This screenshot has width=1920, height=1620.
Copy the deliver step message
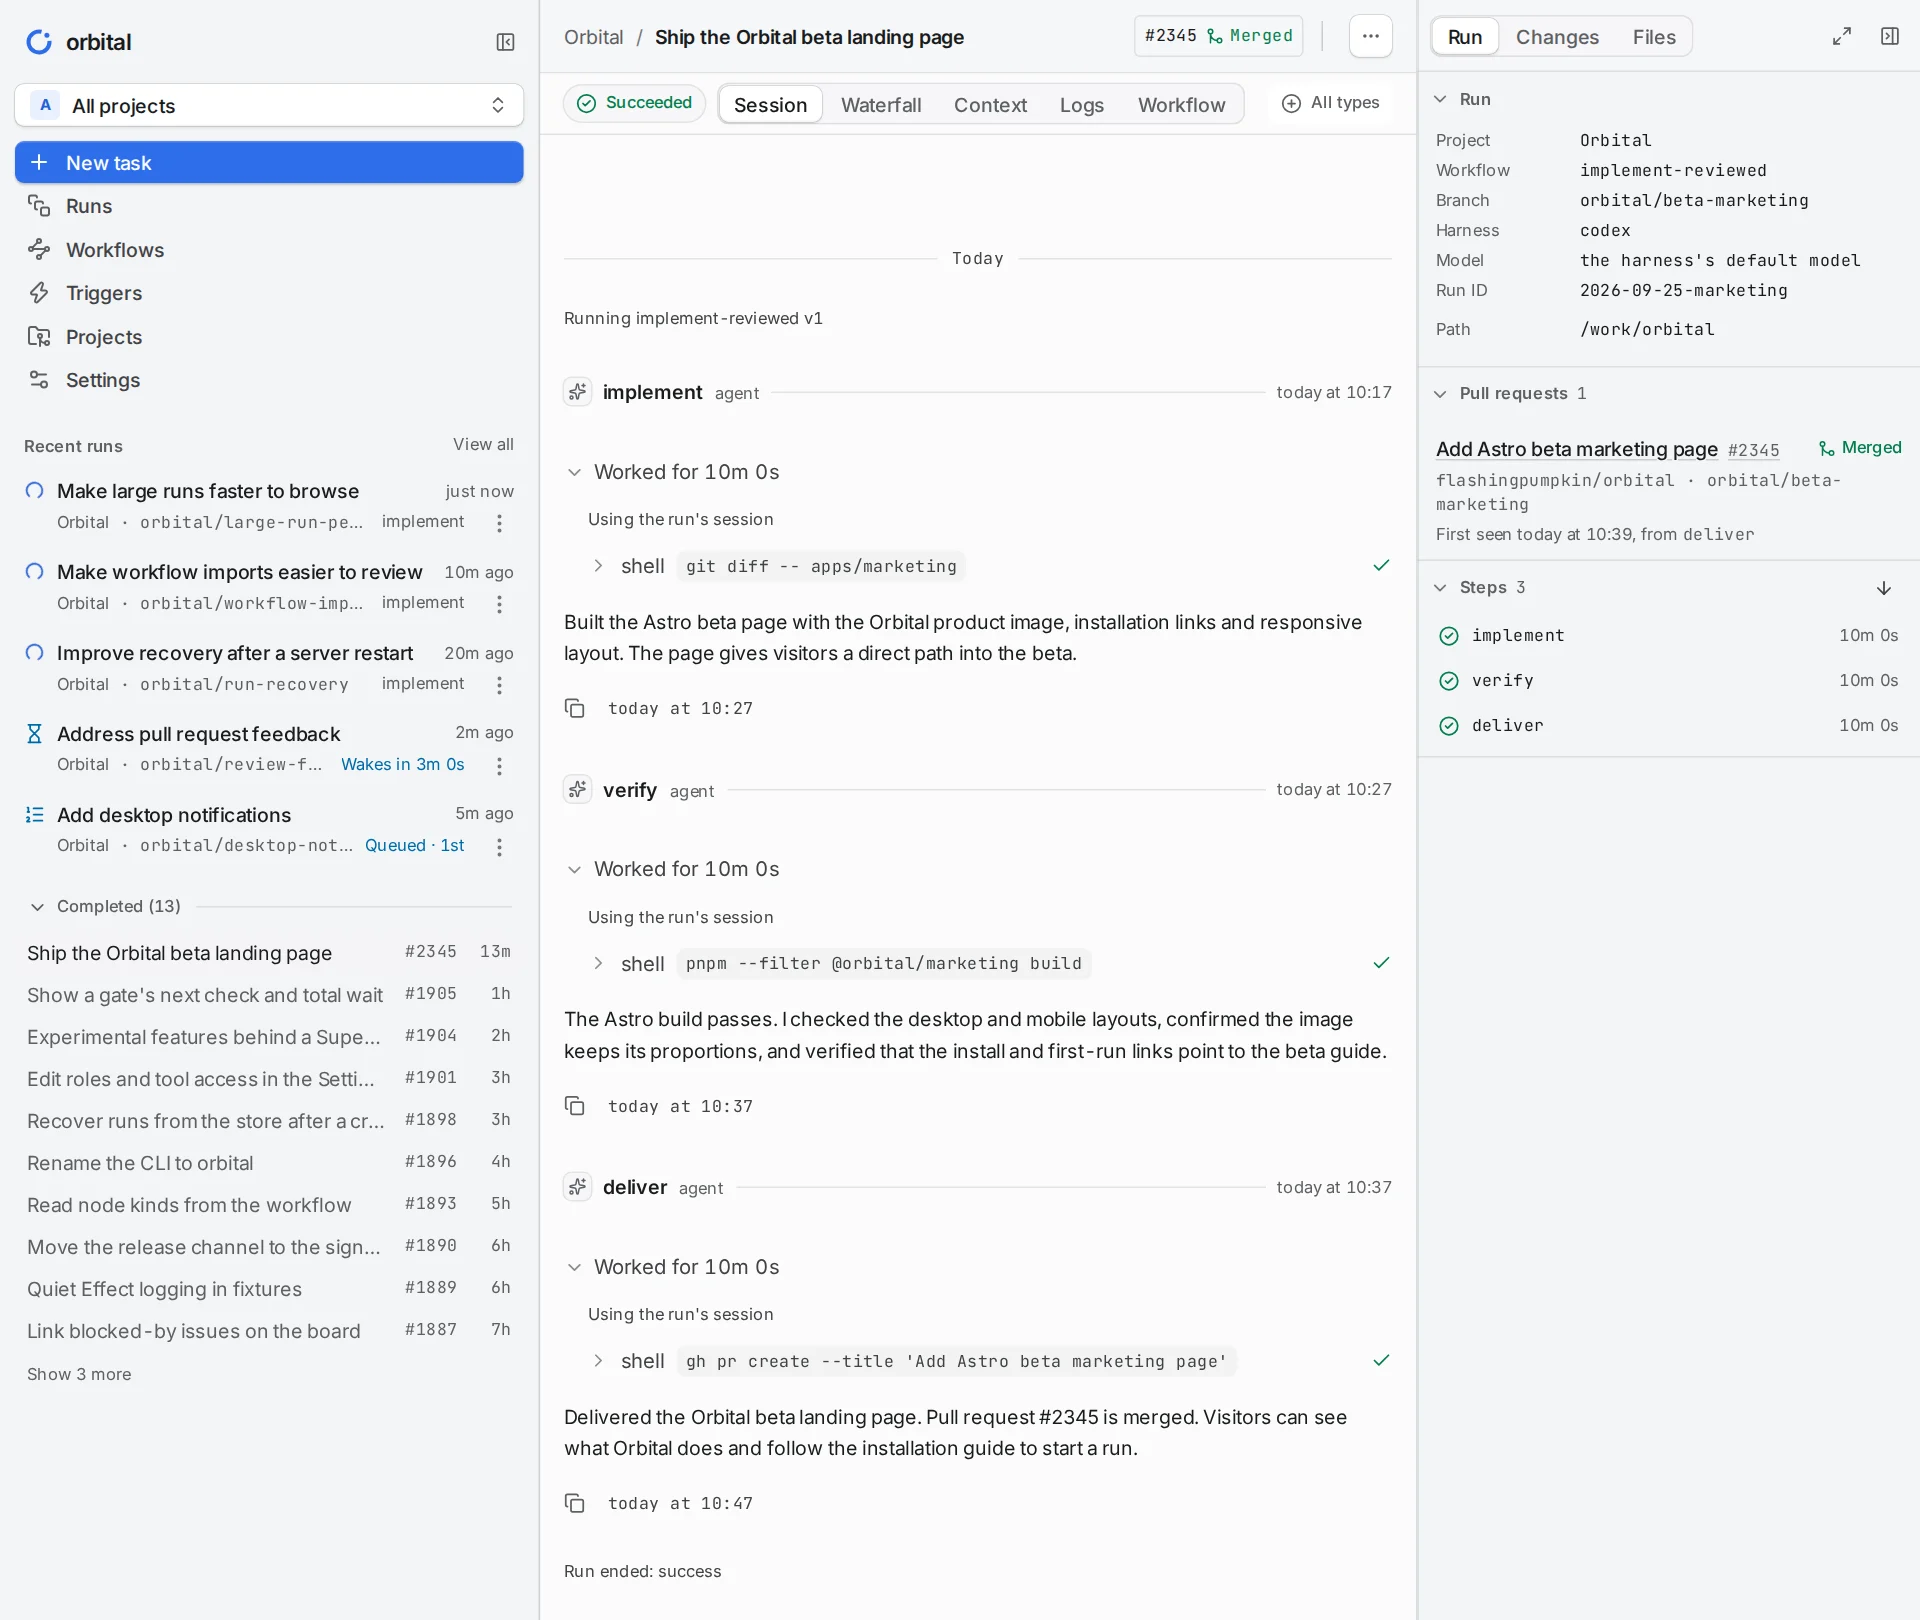[575, 1503]
